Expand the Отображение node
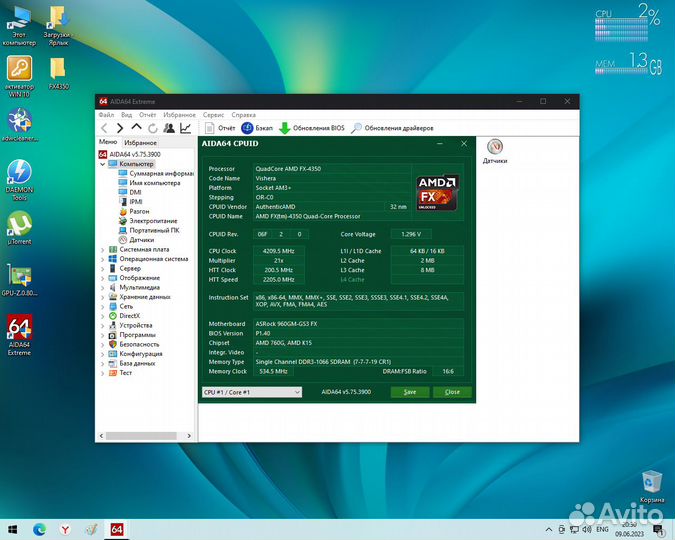This screenshot has width=675, height=540. click(x=102, y=278)
